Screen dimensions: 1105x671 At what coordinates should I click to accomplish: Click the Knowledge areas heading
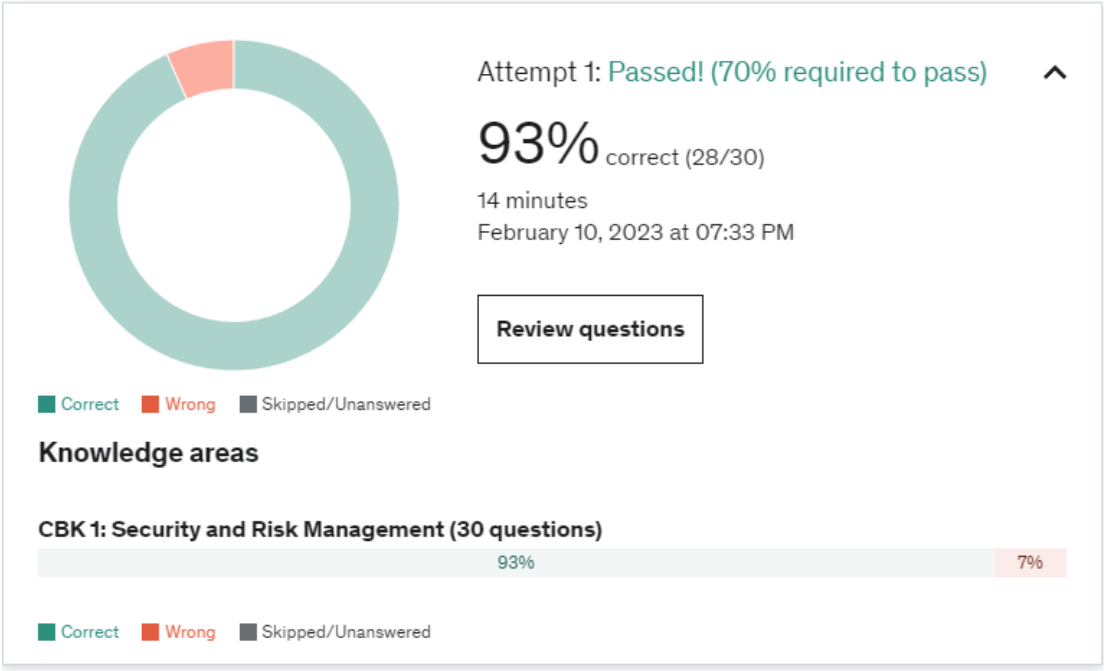coord(148,453)
